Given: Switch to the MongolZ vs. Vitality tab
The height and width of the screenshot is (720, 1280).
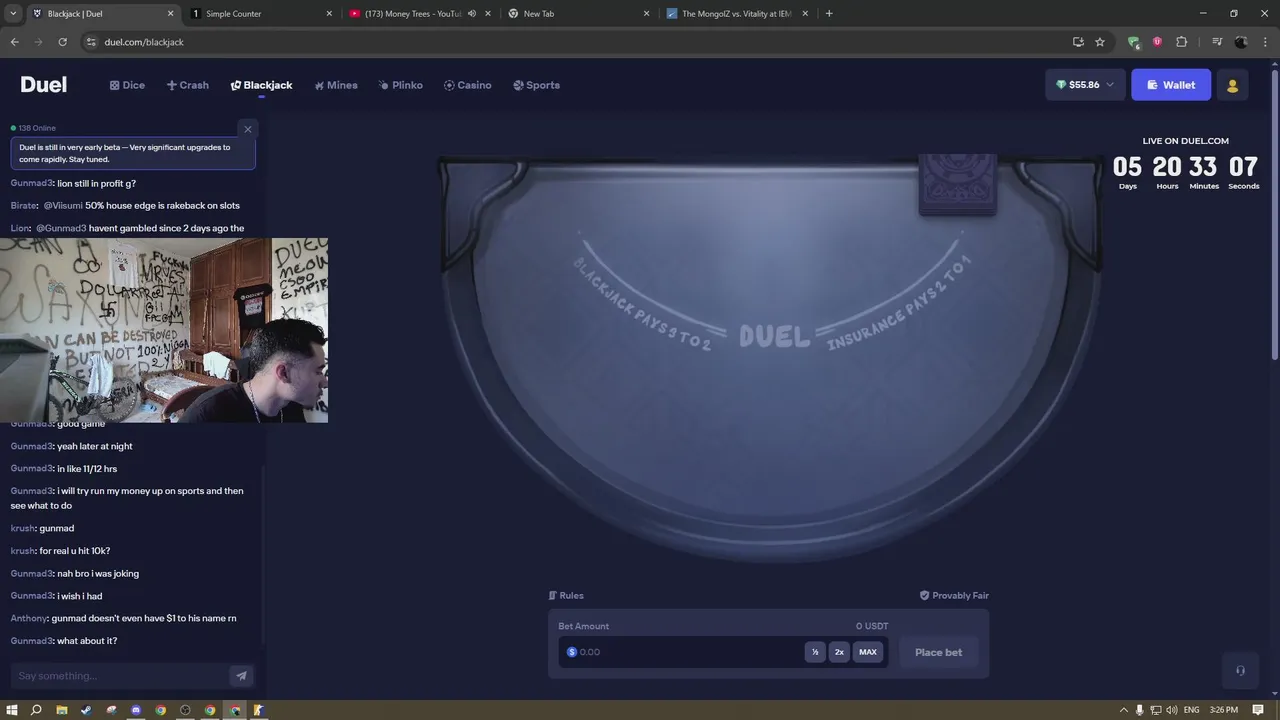Looking at the screenshot, I should click(735, 14).
